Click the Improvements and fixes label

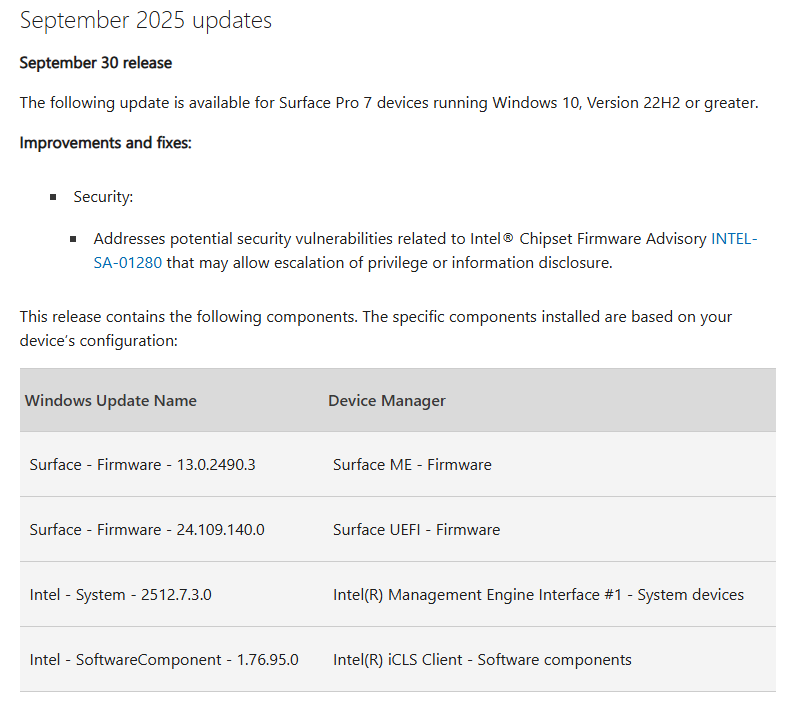point(105,143)
